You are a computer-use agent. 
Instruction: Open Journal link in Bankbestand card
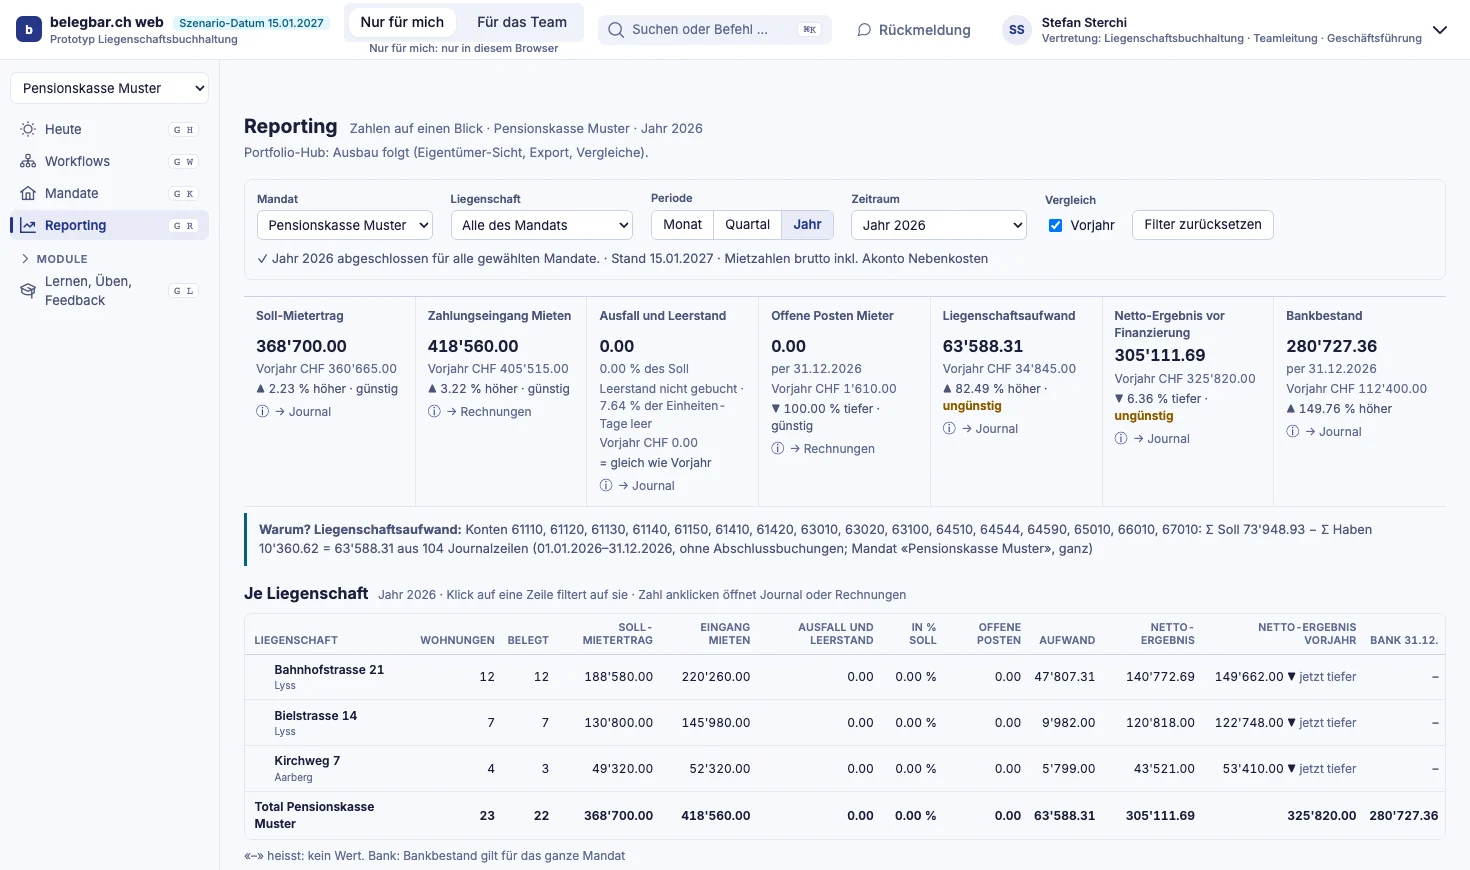1333,432
